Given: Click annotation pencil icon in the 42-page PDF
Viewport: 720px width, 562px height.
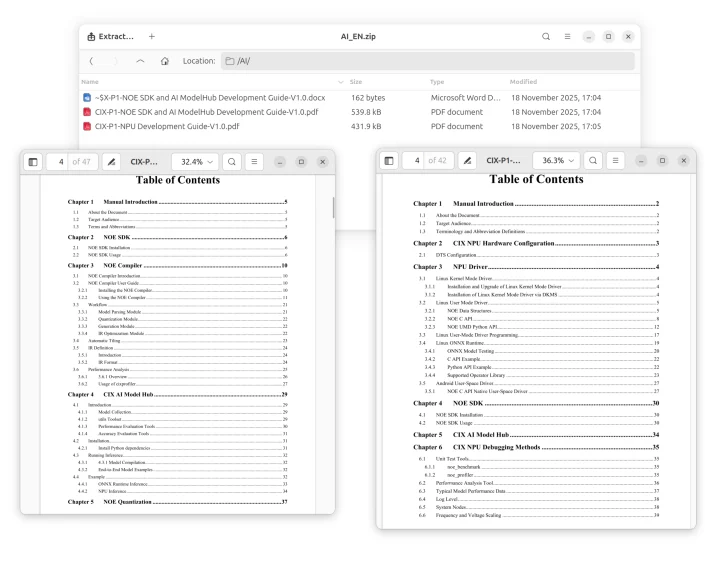Looking at the screenshot, I should click(466, 160).
